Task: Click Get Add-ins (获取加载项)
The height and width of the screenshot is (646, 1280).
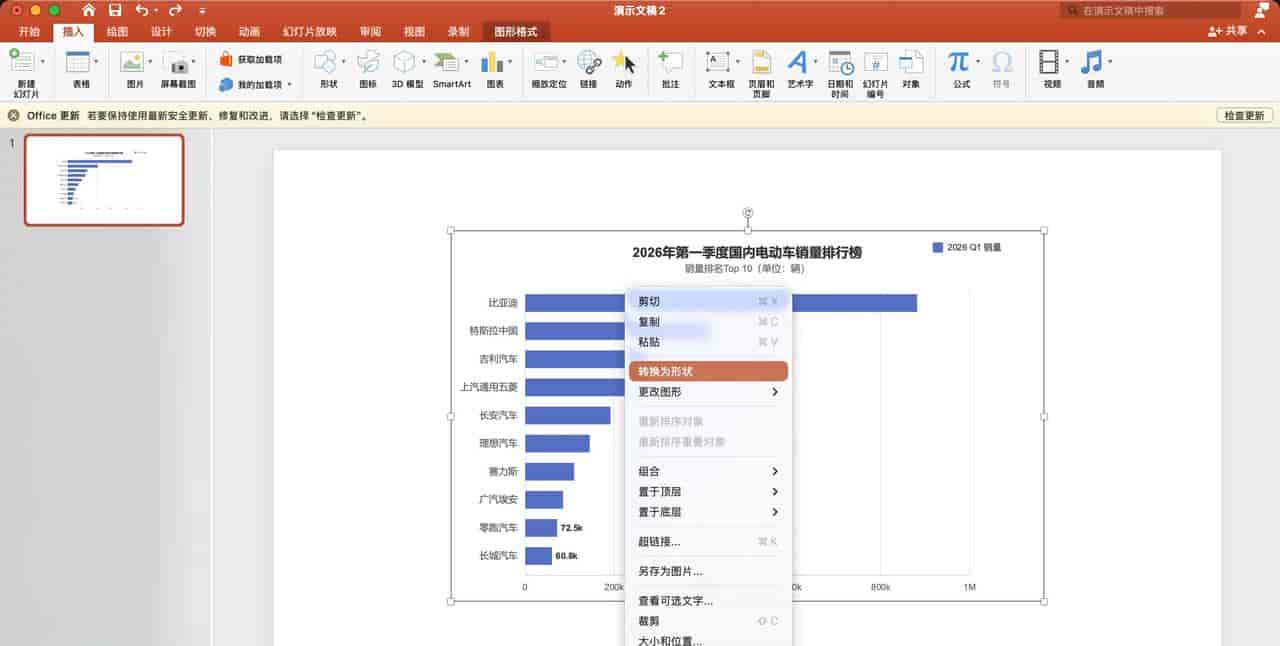Action: (251, 59)
